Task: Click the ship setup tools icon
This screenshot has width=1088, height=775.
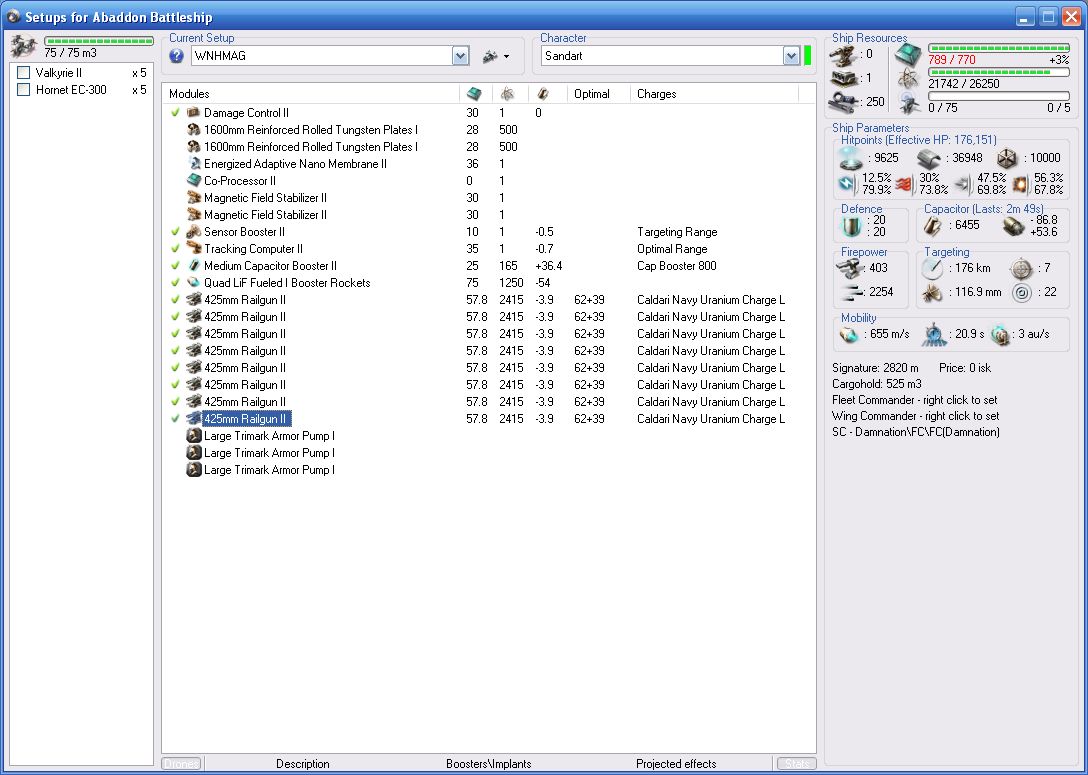Action: coord(490,56)
